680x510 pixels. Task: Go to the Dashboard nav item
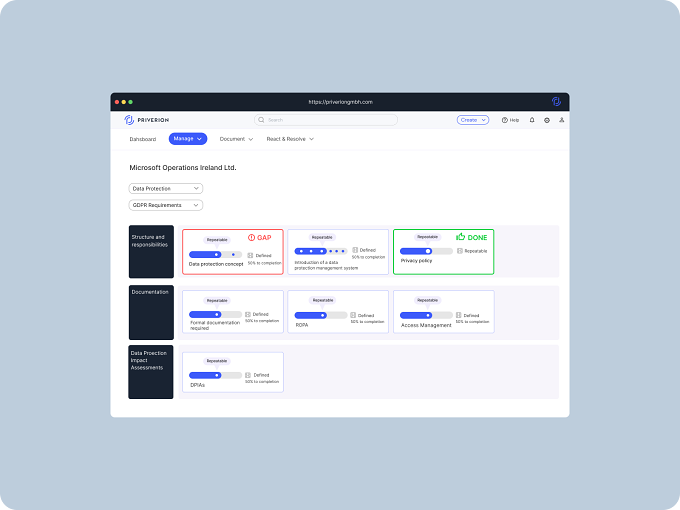click(x=143, y=139)
